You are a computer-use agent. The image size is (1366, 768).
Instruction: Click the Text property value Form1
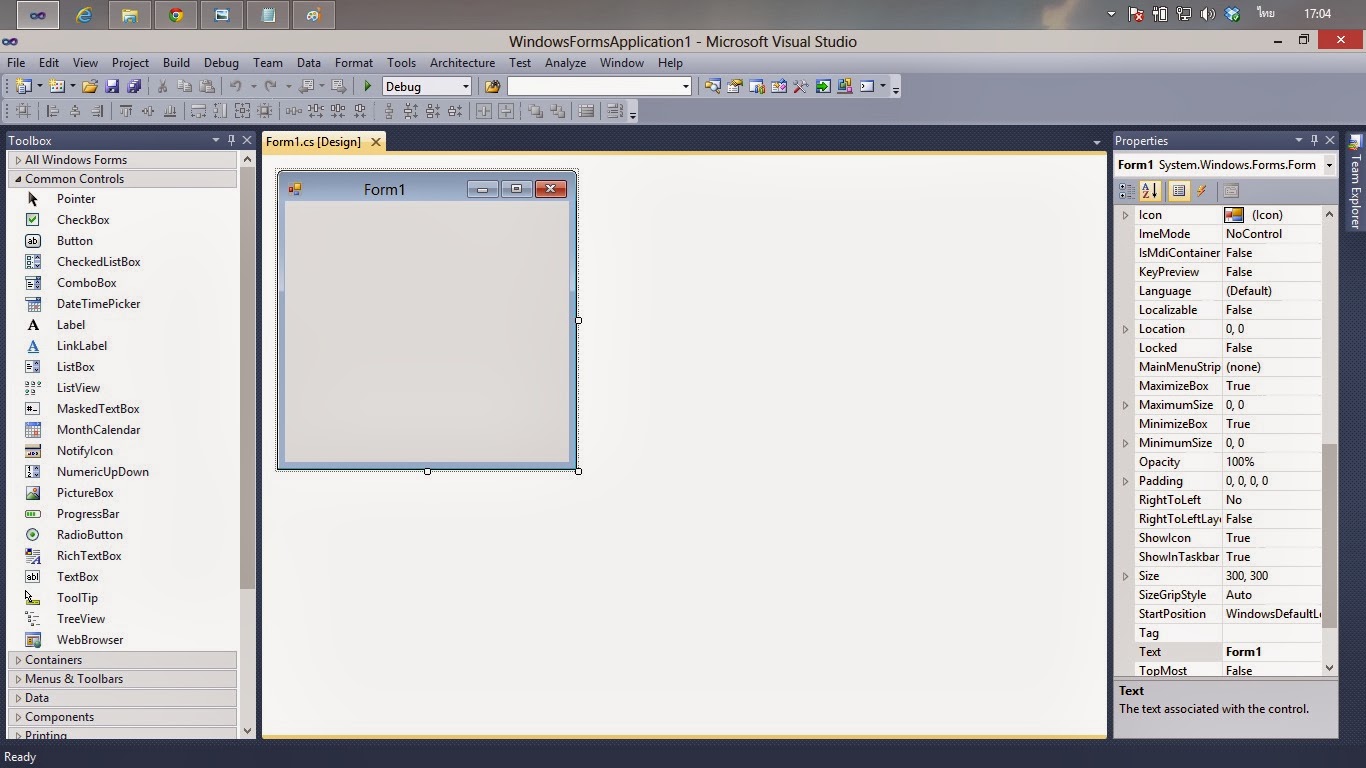click(x=1272, y=652)
